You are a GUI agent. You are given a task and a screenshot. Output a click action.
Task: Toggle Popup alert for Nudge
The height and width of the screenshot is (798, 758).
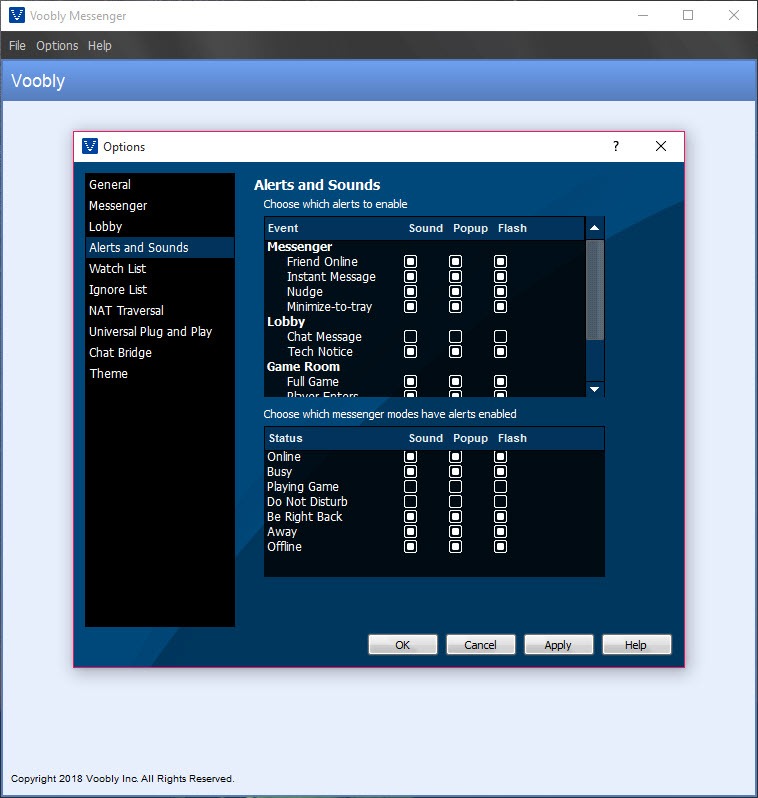point(456,292)
